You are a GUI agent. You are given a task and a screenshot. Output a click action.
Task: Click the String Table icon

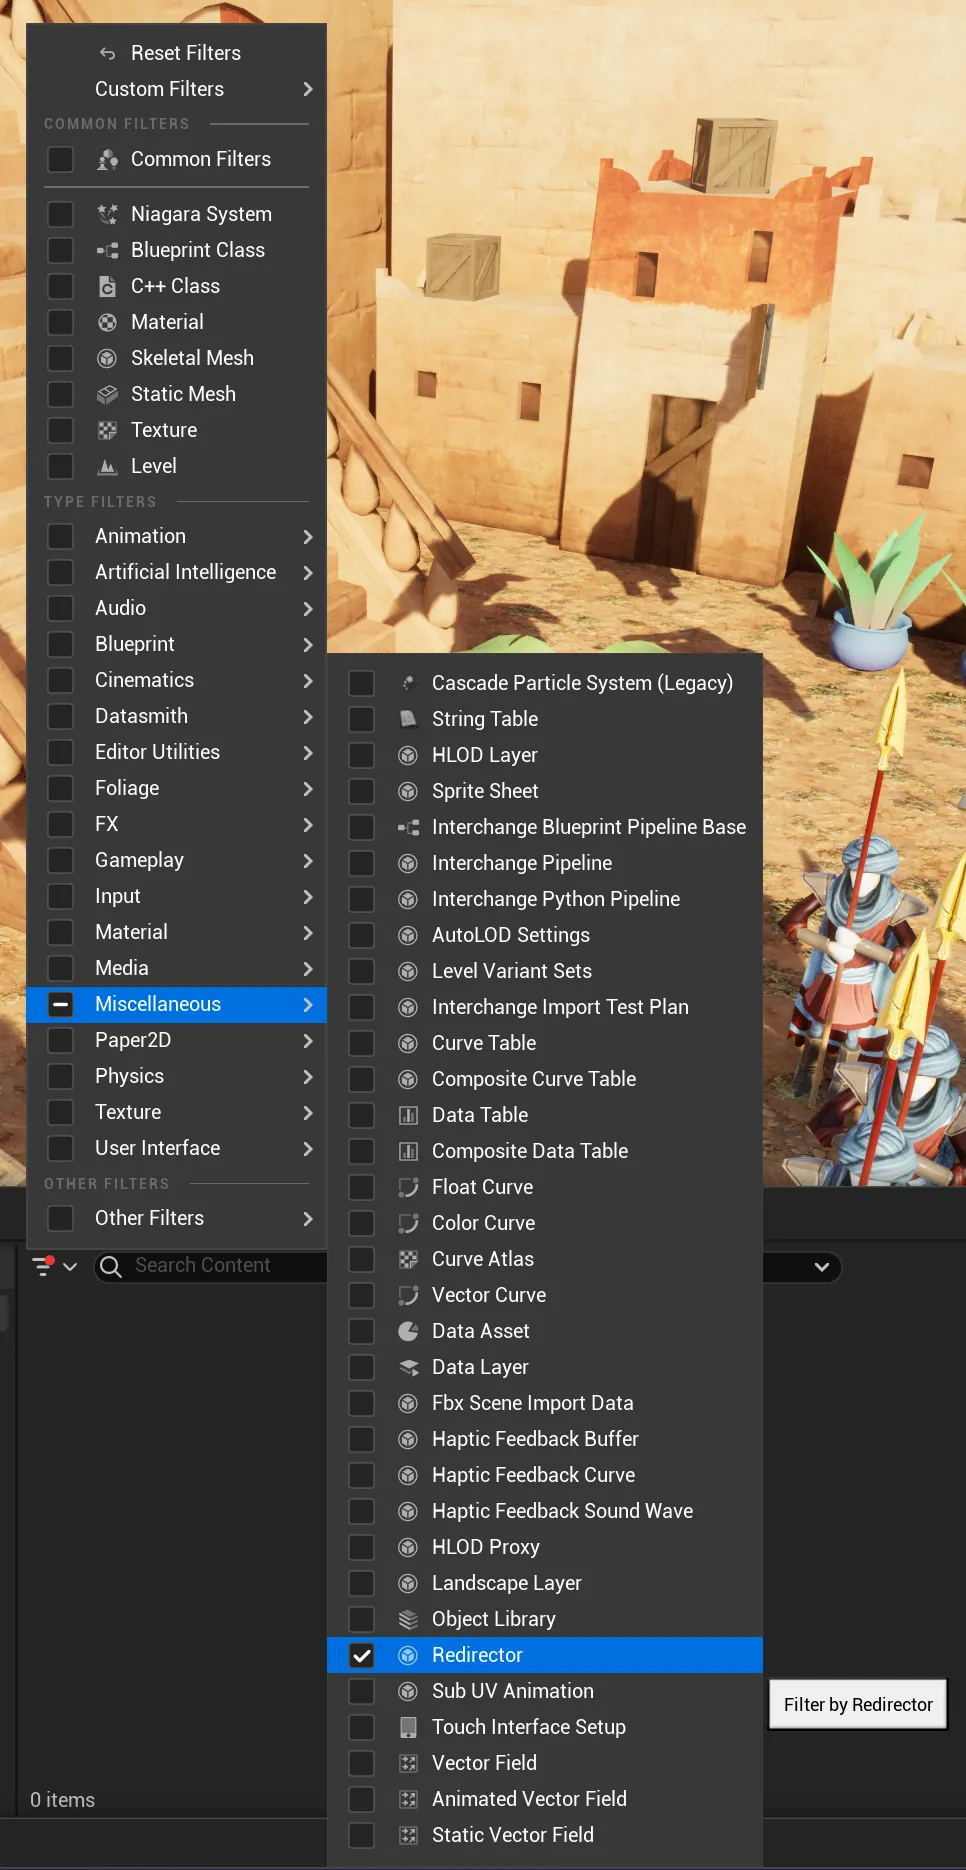pyautogui.click(x=408, y=719)
